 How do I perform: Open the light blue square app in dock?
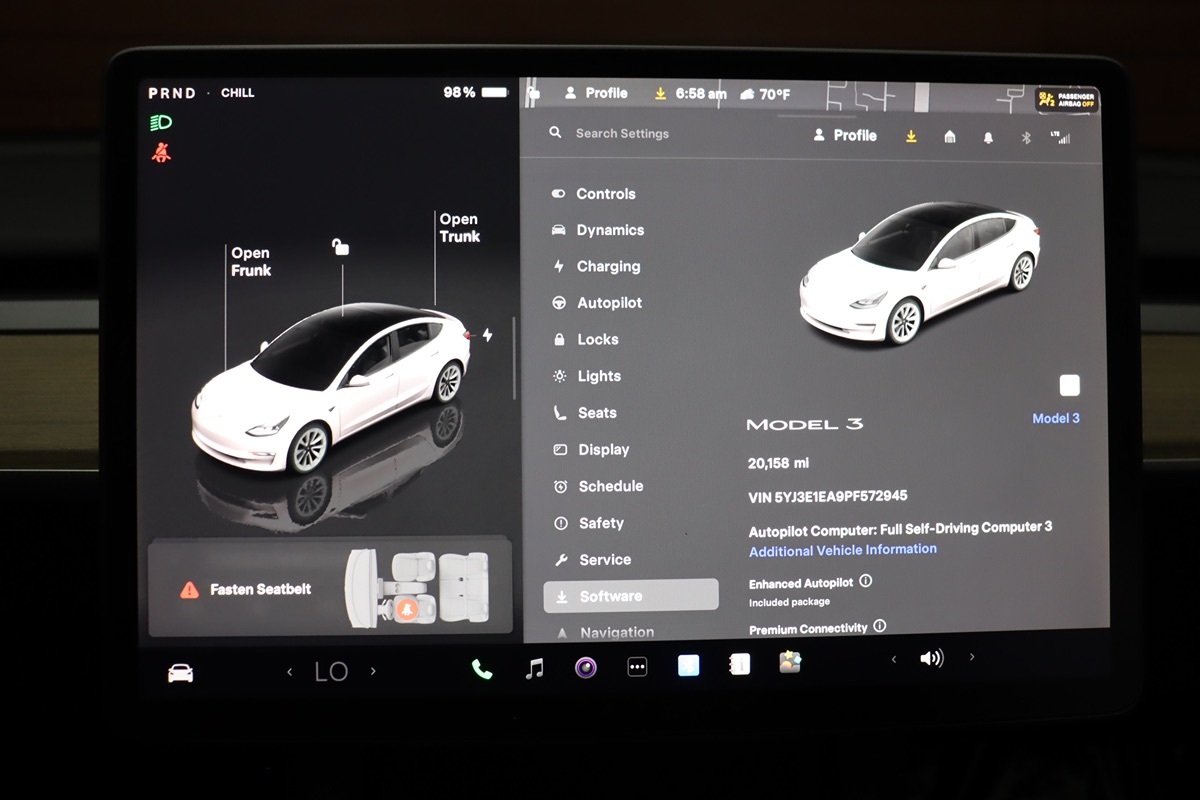[688, 665]
